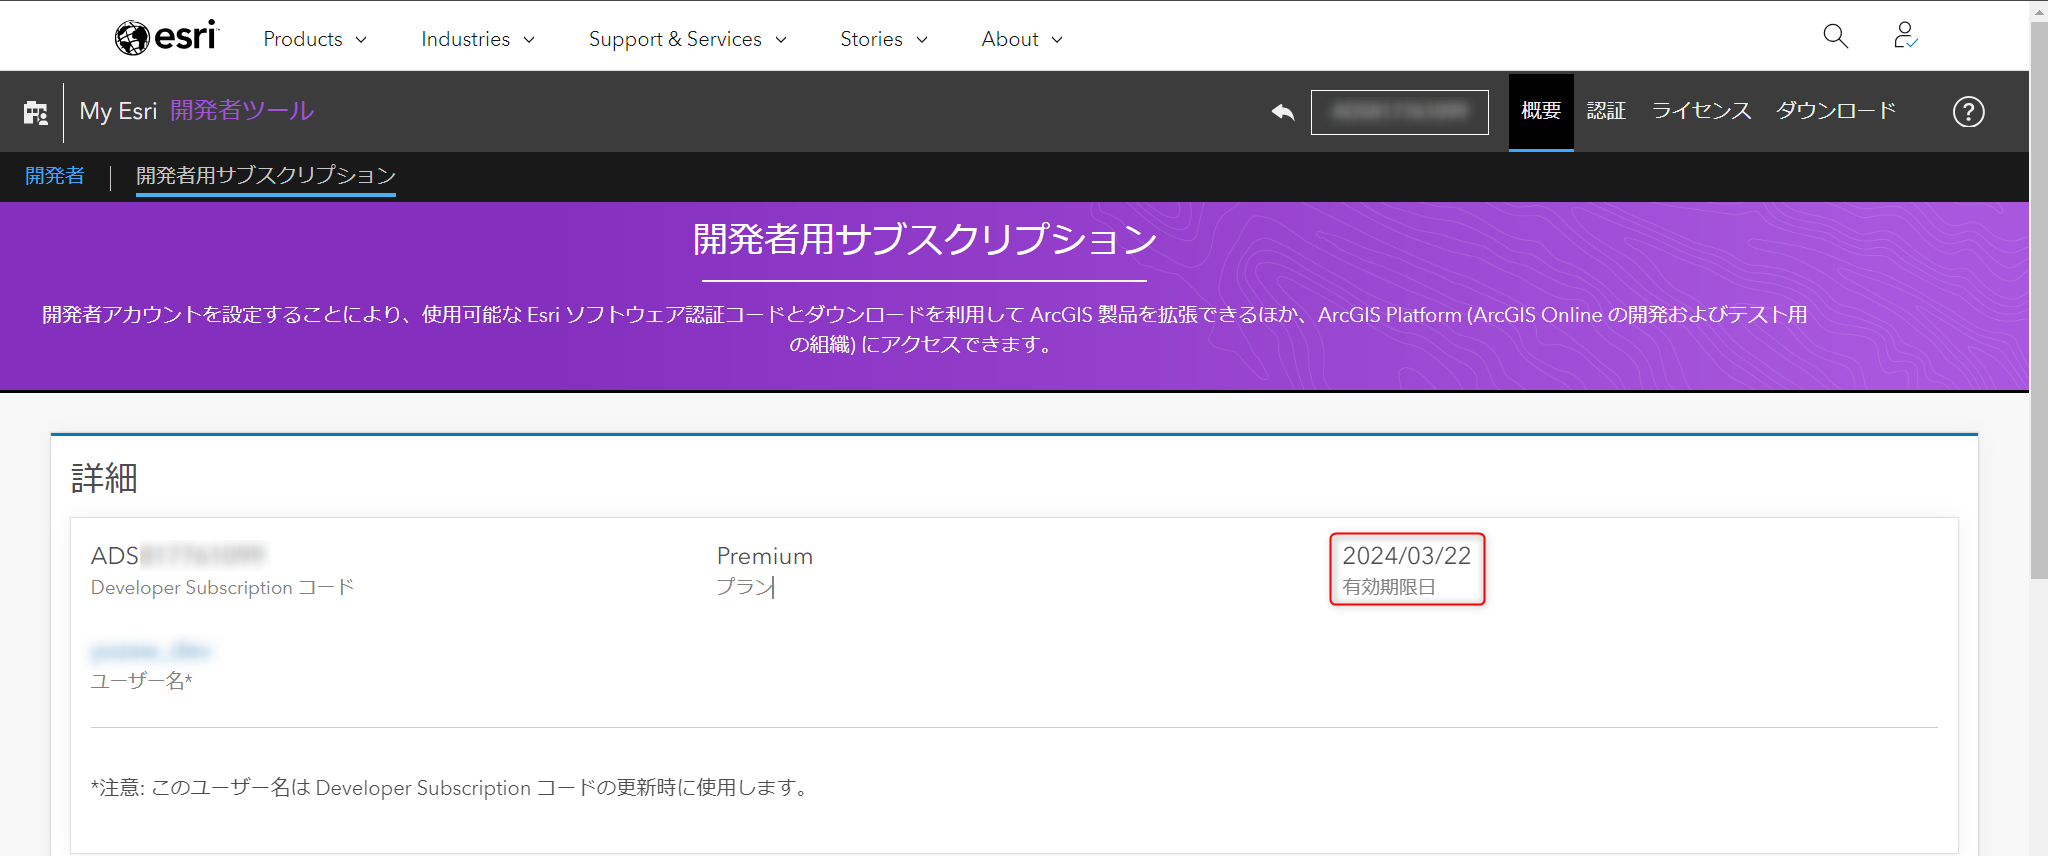Click the My Esri organization building icon
This screenshot has width=2048, height=856.
(x=36, y=112)
